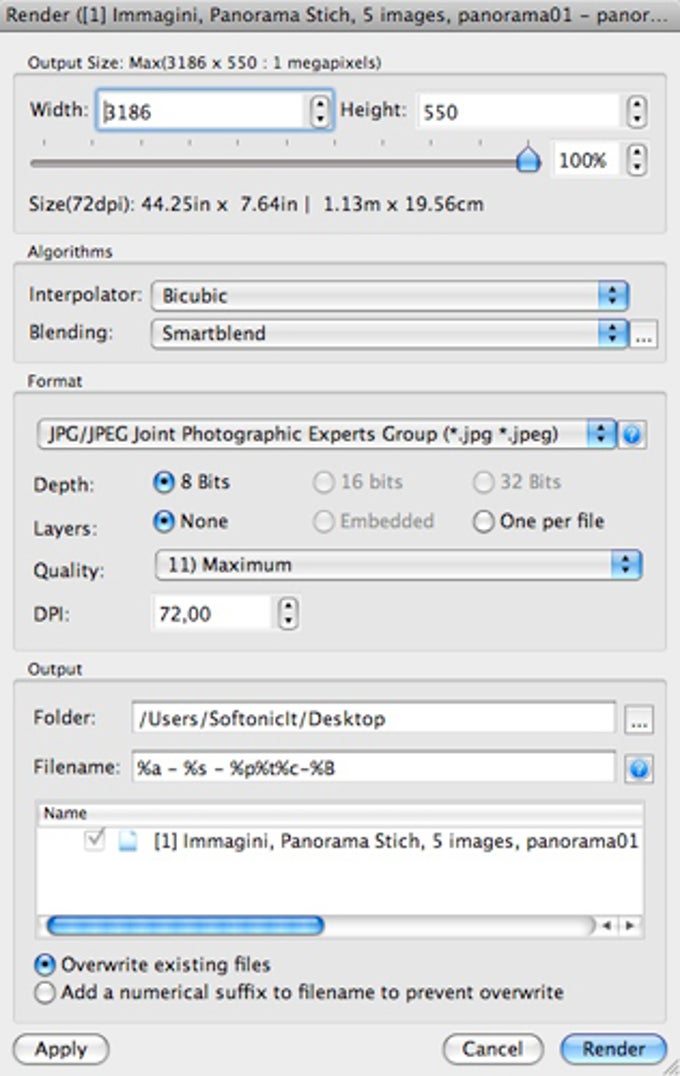The height and width of the screenshot is (1076, 680).
Task: Click the Height field showing 550
Action: pyautogui.click(x=519, y=111)
